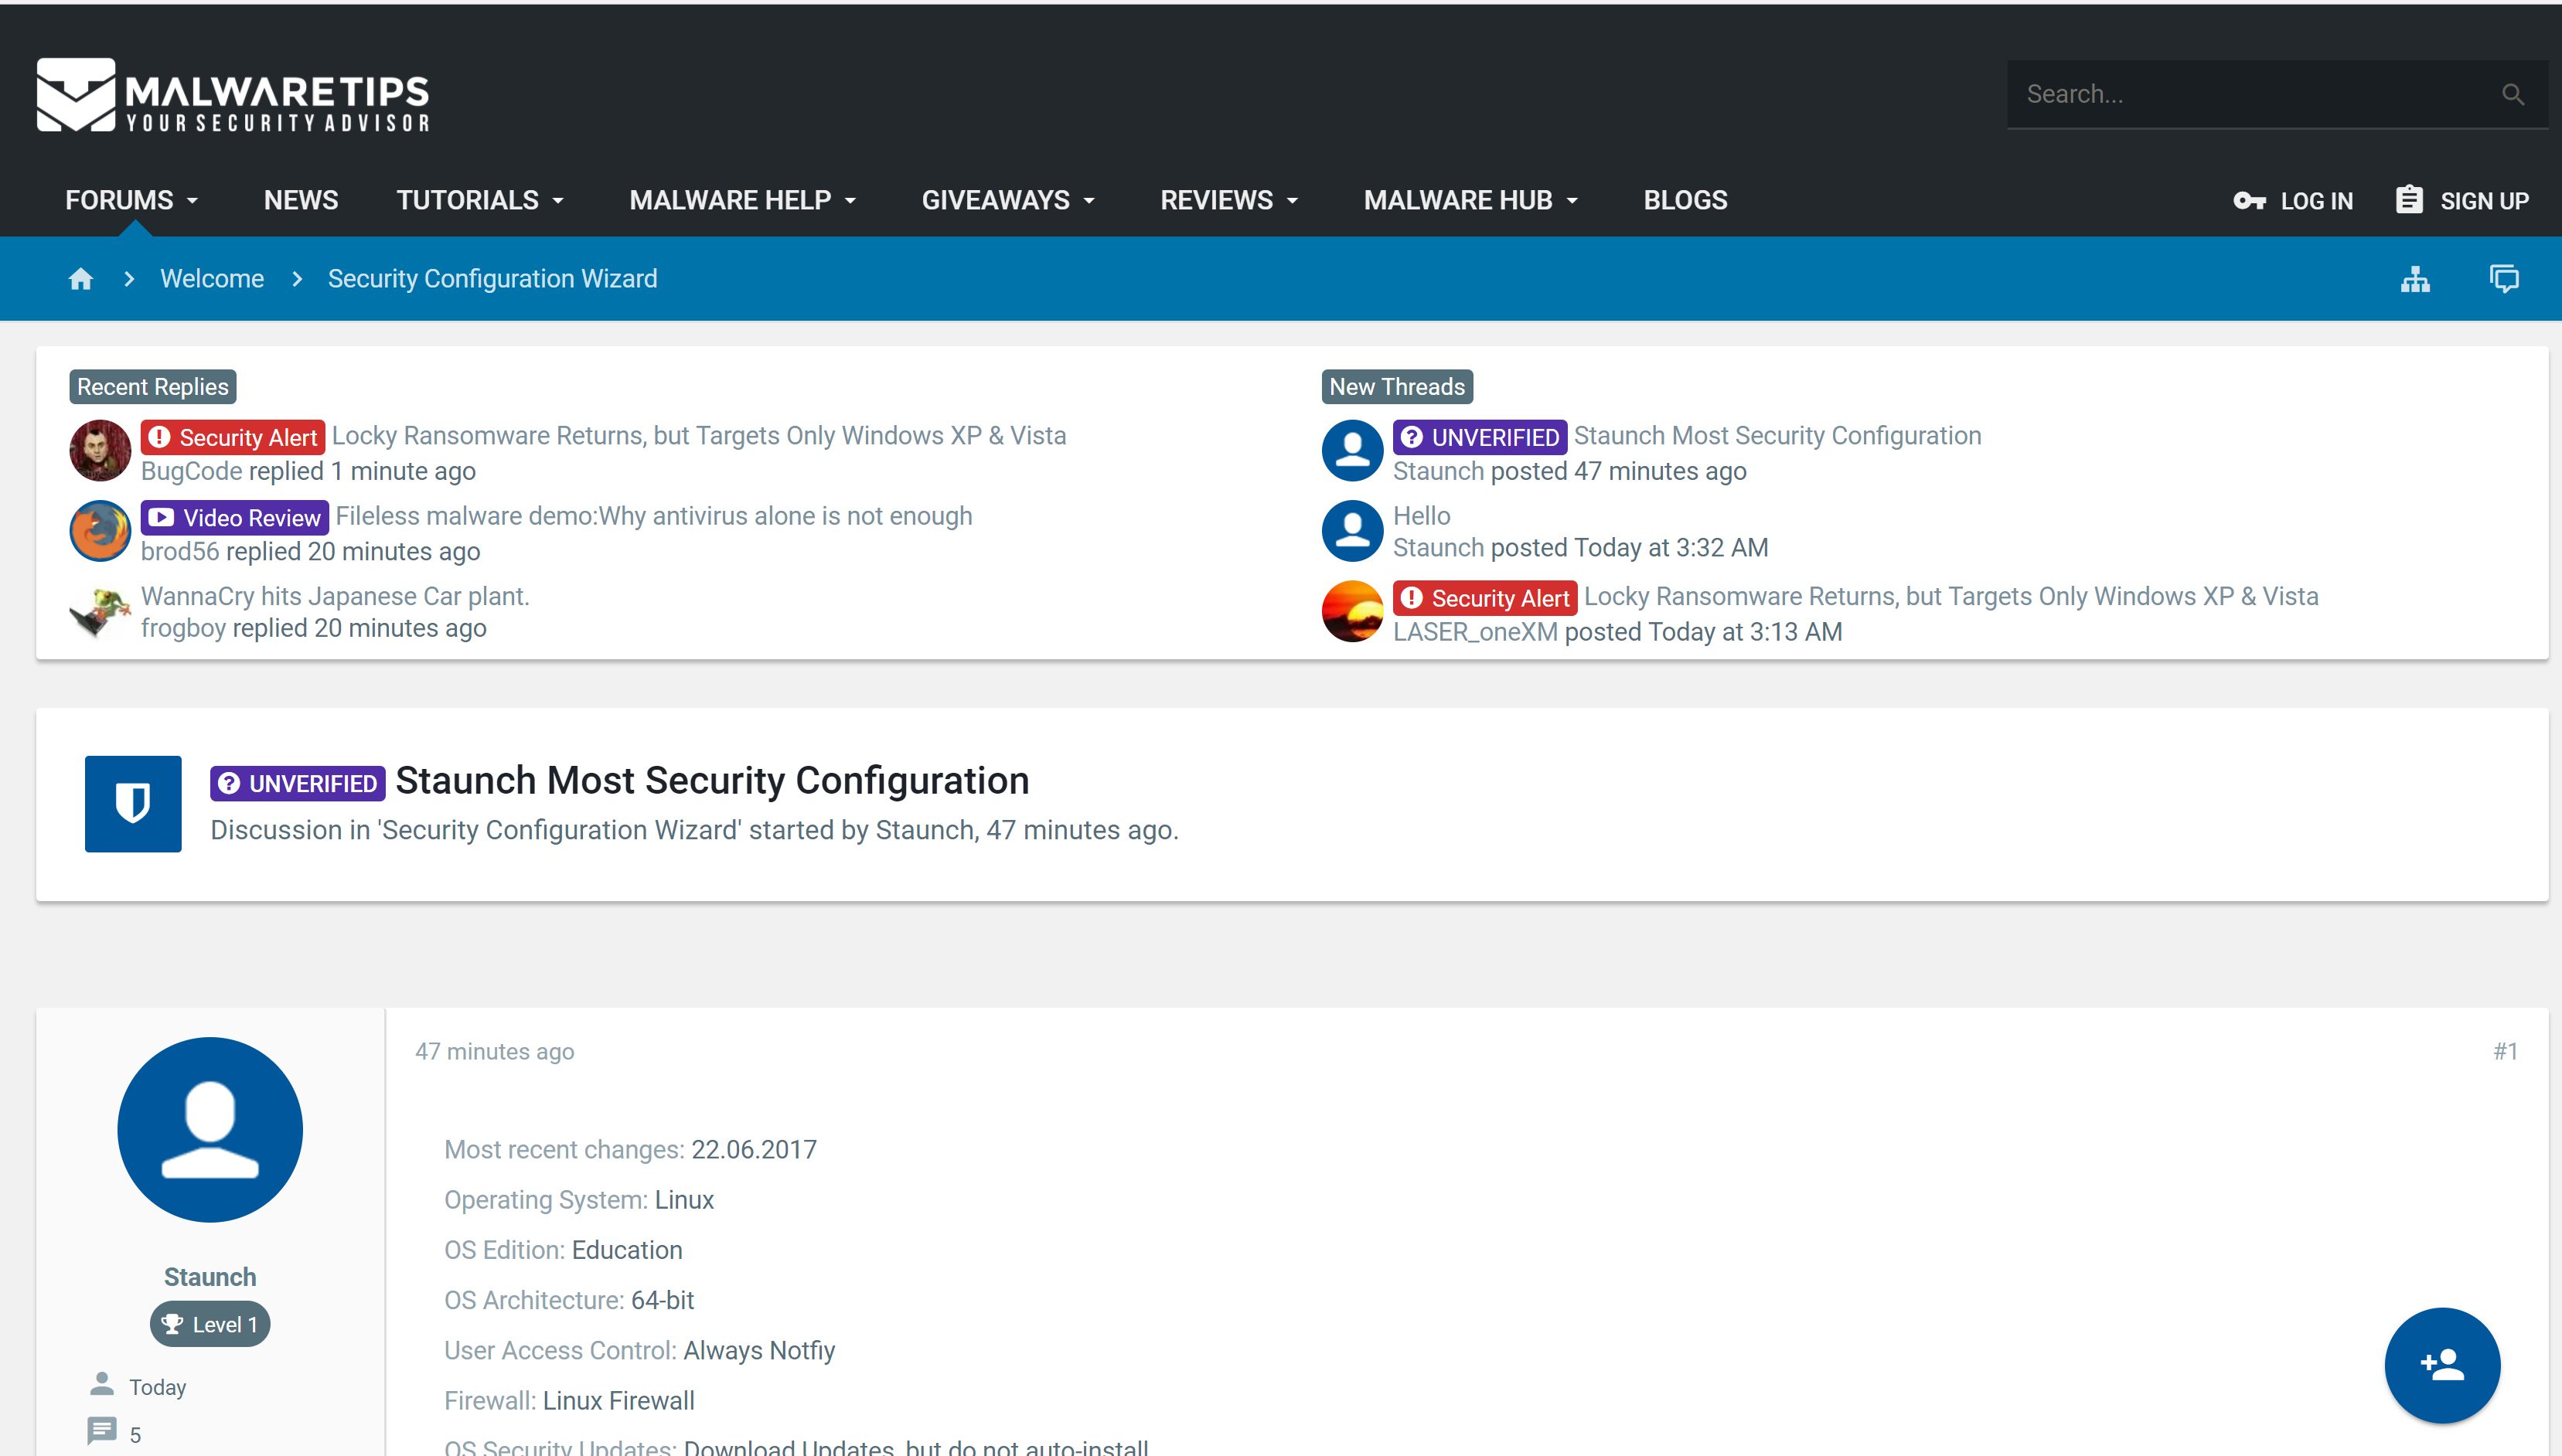Open the News menu item
2562x1456 pixels.
point(301,200)
